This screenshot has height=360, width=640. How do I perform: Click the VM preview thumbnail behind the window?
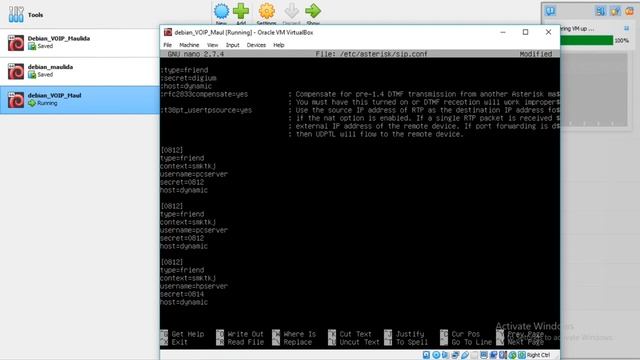594,90
